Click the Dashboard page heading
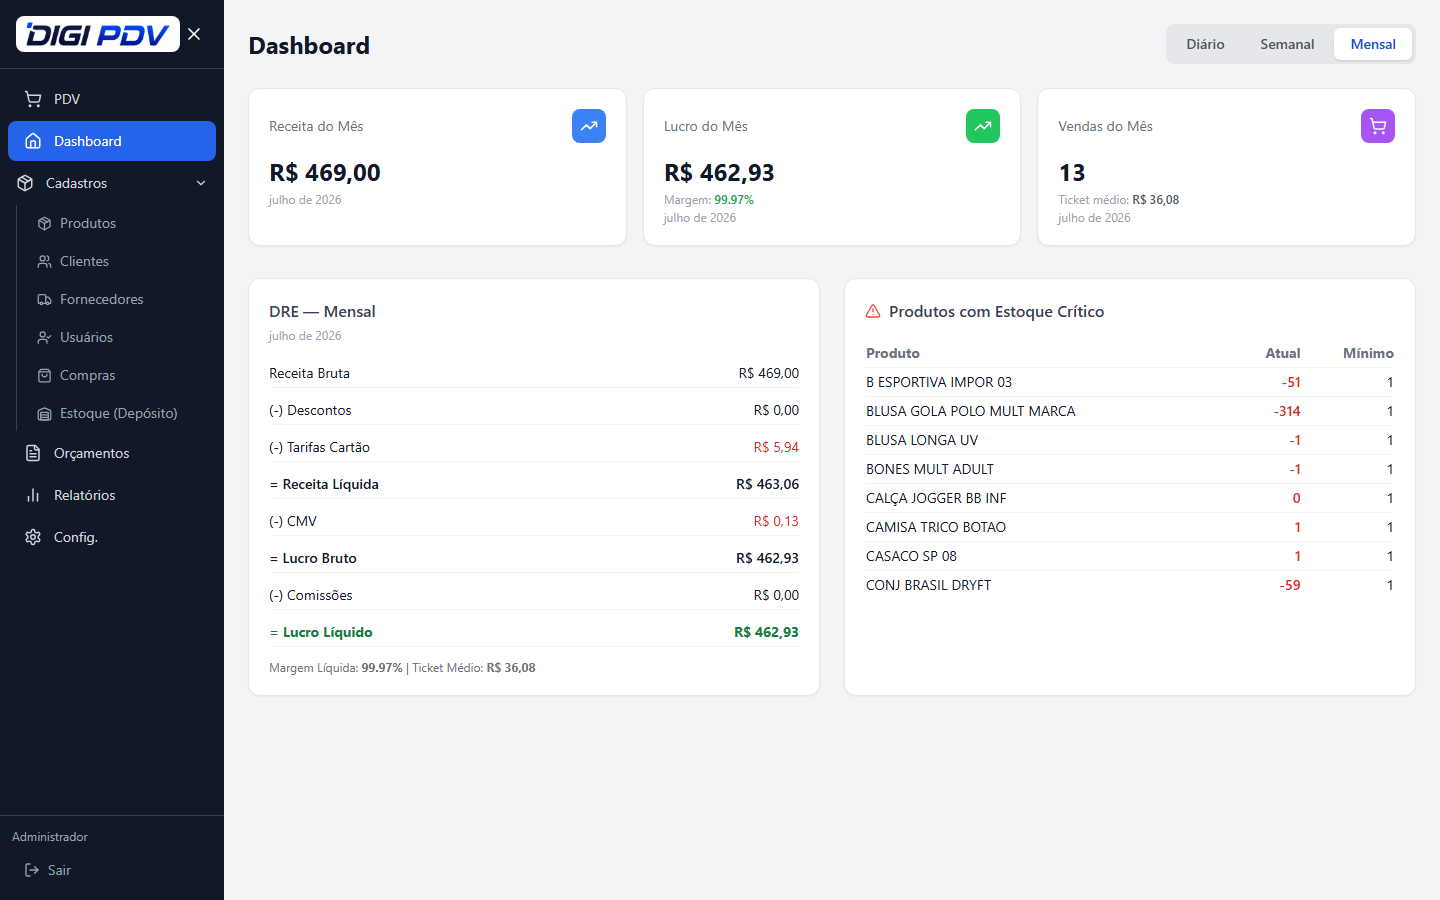The image size is (1440, 900). (309, 45)
